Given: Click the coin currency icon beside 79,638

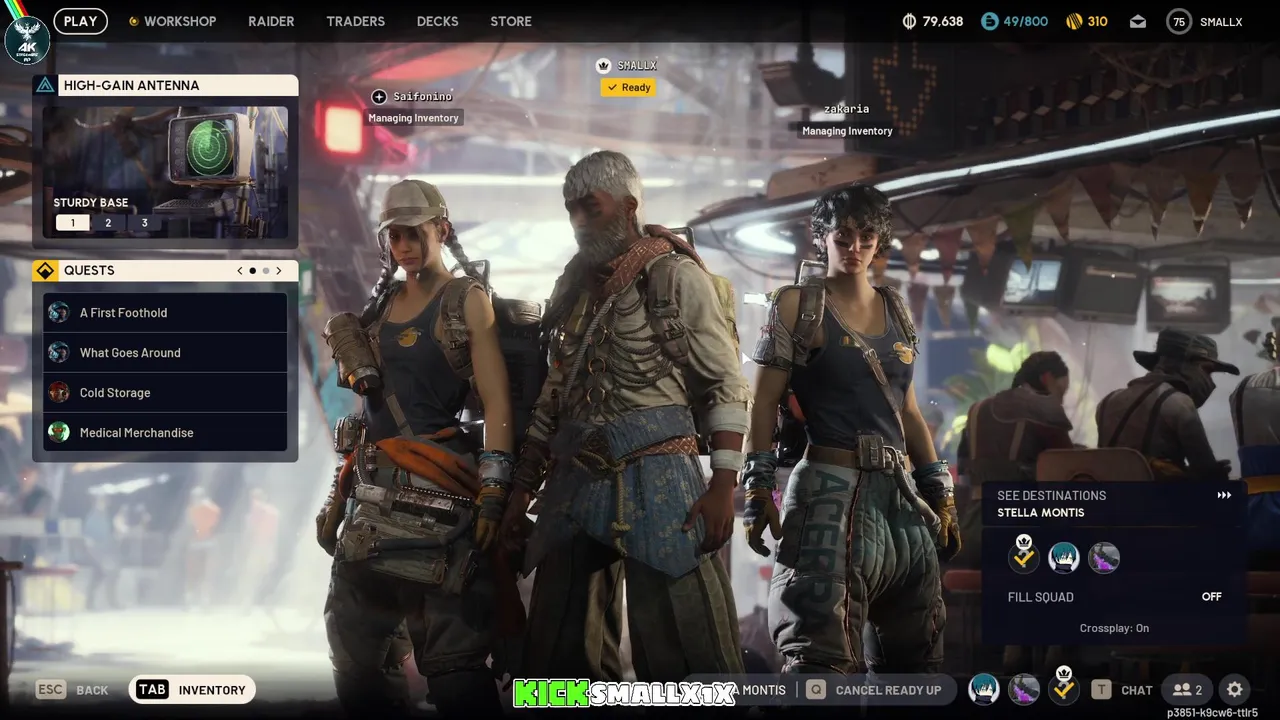Looking at the screenshot, I should tap(909, 21).
